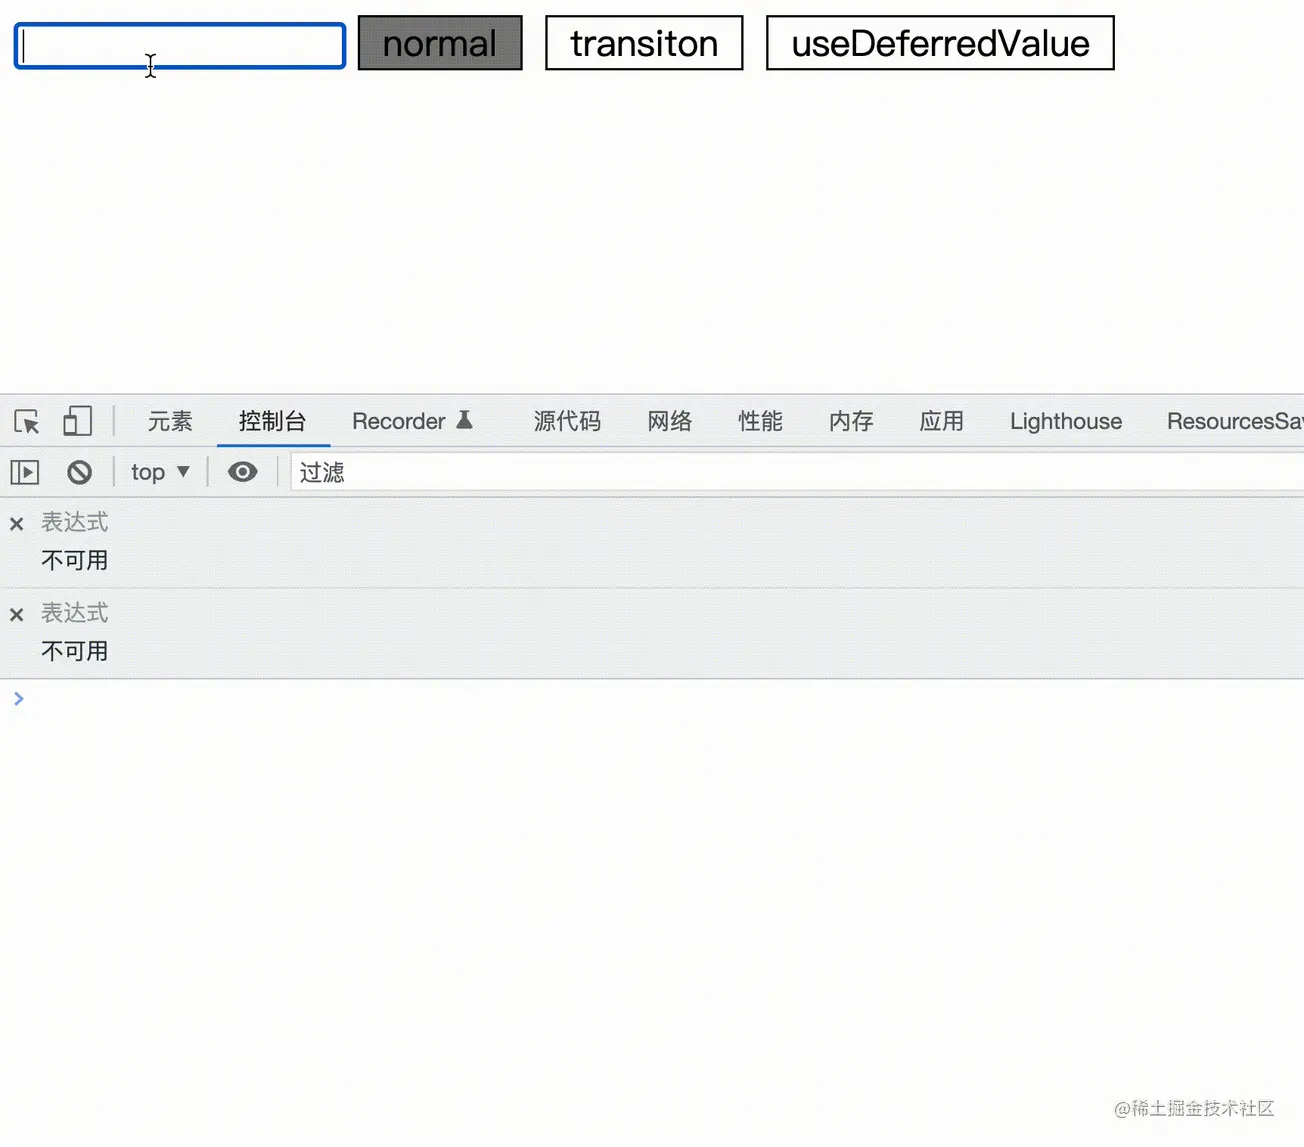Click the inspect element picker icon

click(27, 421)
